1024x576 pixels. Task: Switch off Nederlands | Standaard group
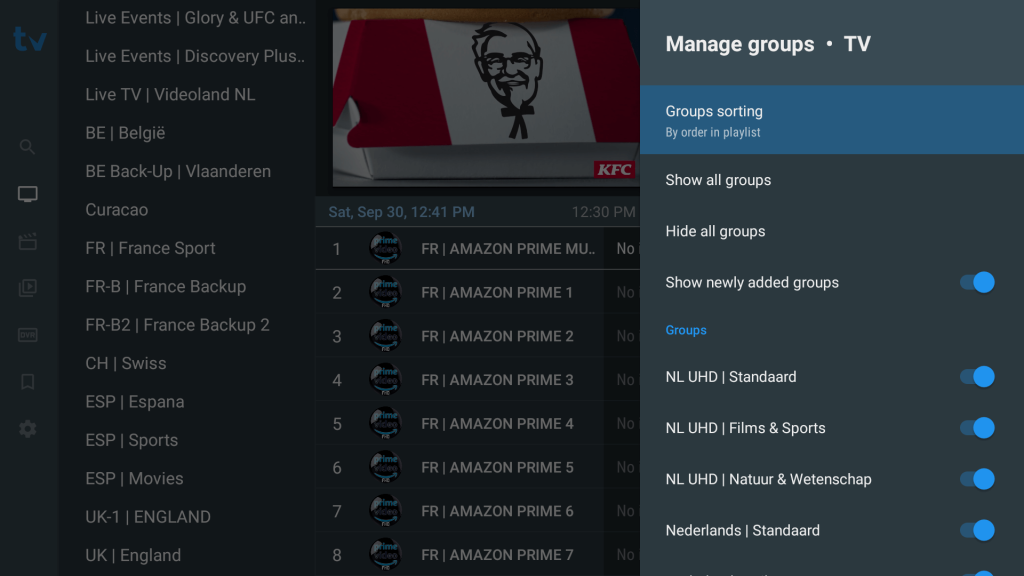coord(977,530)
